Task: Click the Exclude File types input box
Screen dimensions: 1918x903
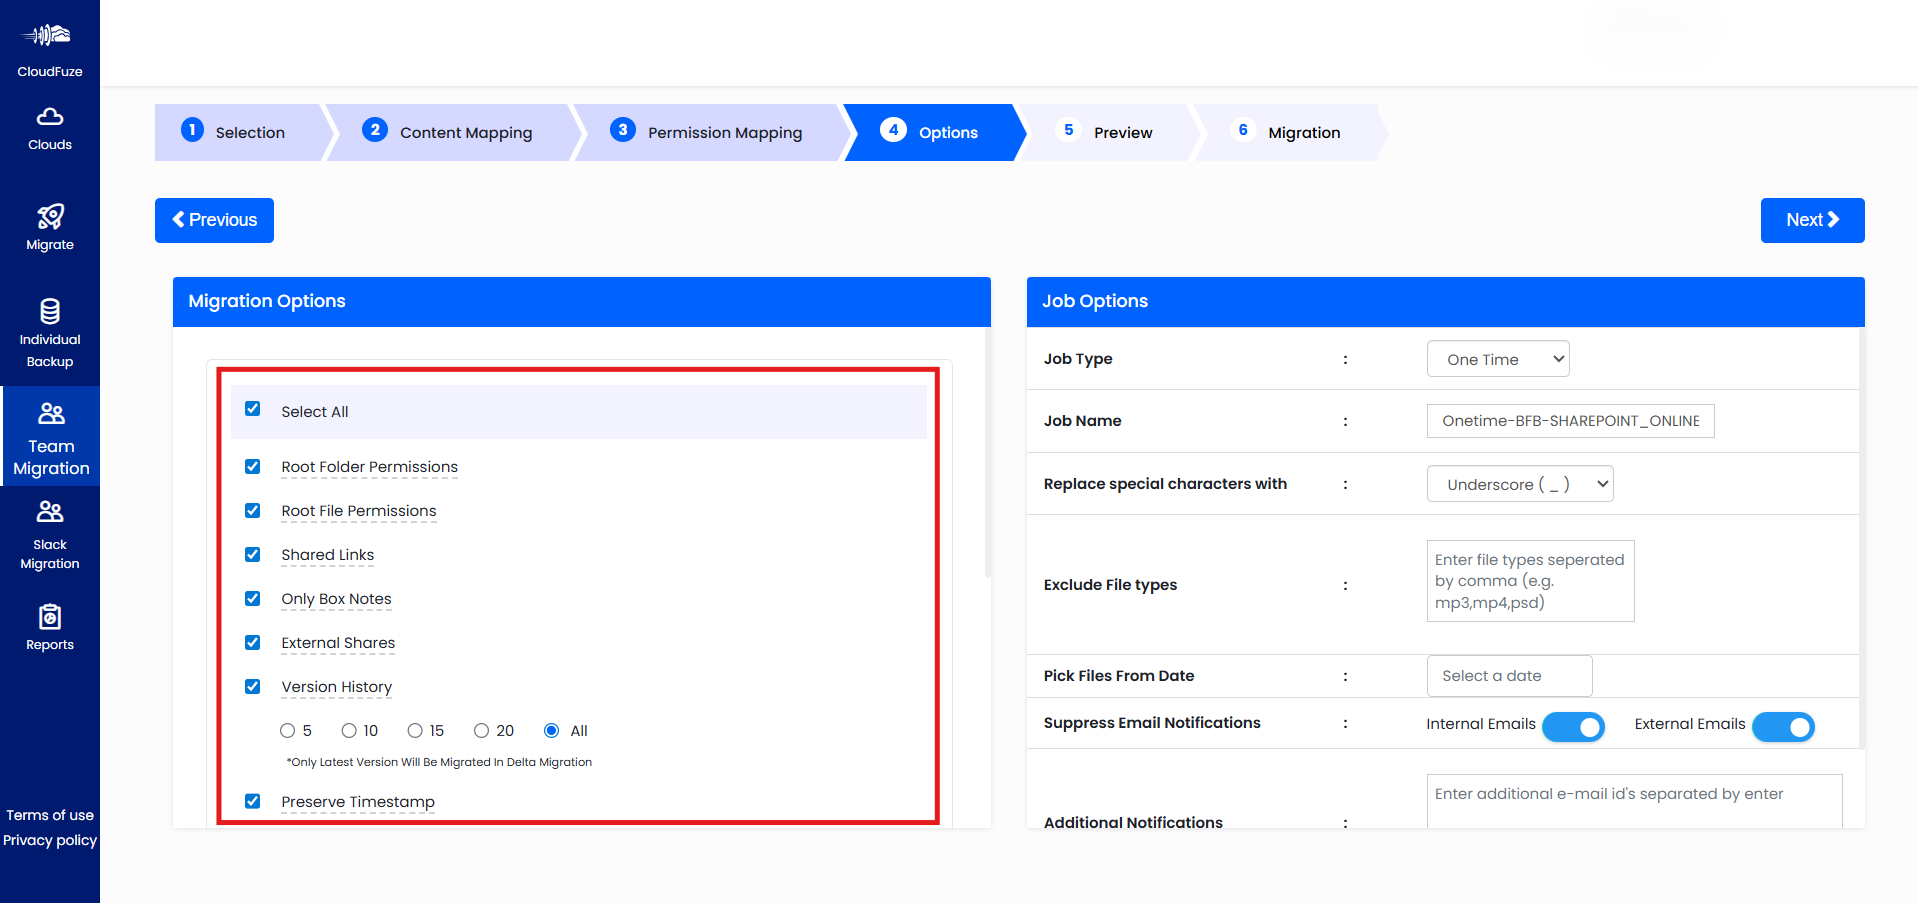Action: pos(1529,581)
